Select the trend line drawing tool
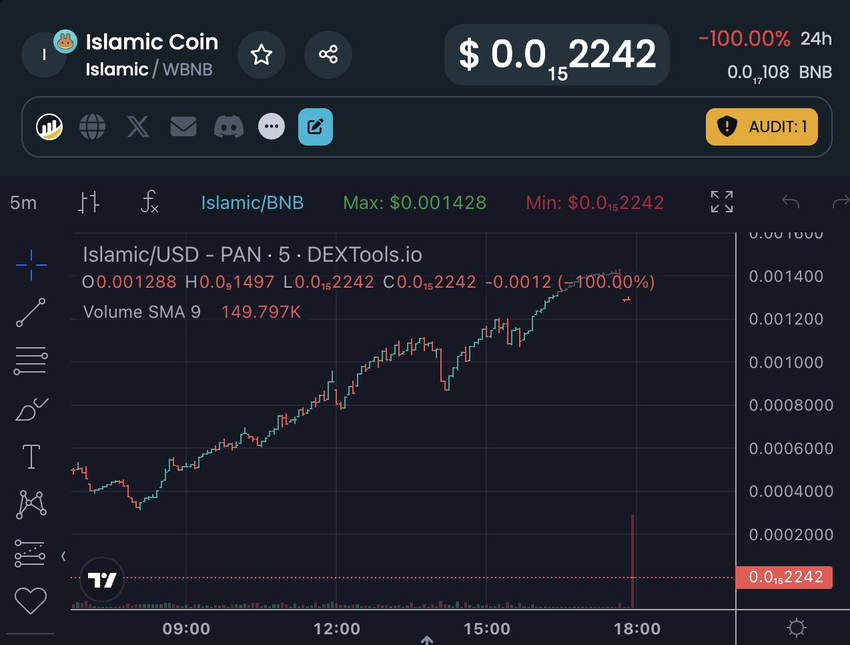Image resolution: width=850 pixels, height=645 pixels. coord(31,313)
